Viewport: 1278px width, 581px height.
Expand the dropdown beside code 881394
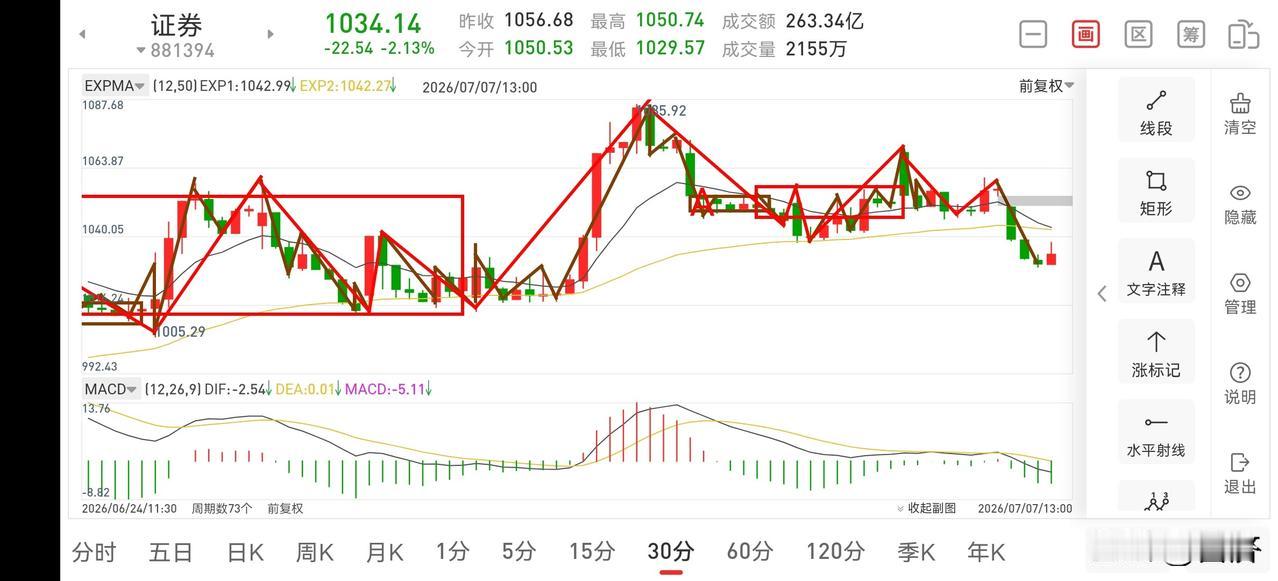pos(141,50)
